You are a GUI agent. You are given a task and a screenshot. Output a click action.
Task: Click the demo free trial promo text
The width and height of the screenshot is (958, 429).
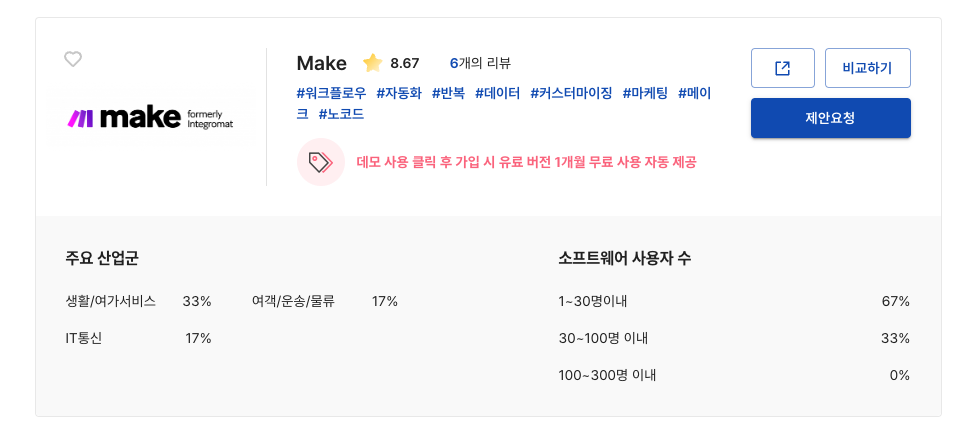[x=526, y=162]
